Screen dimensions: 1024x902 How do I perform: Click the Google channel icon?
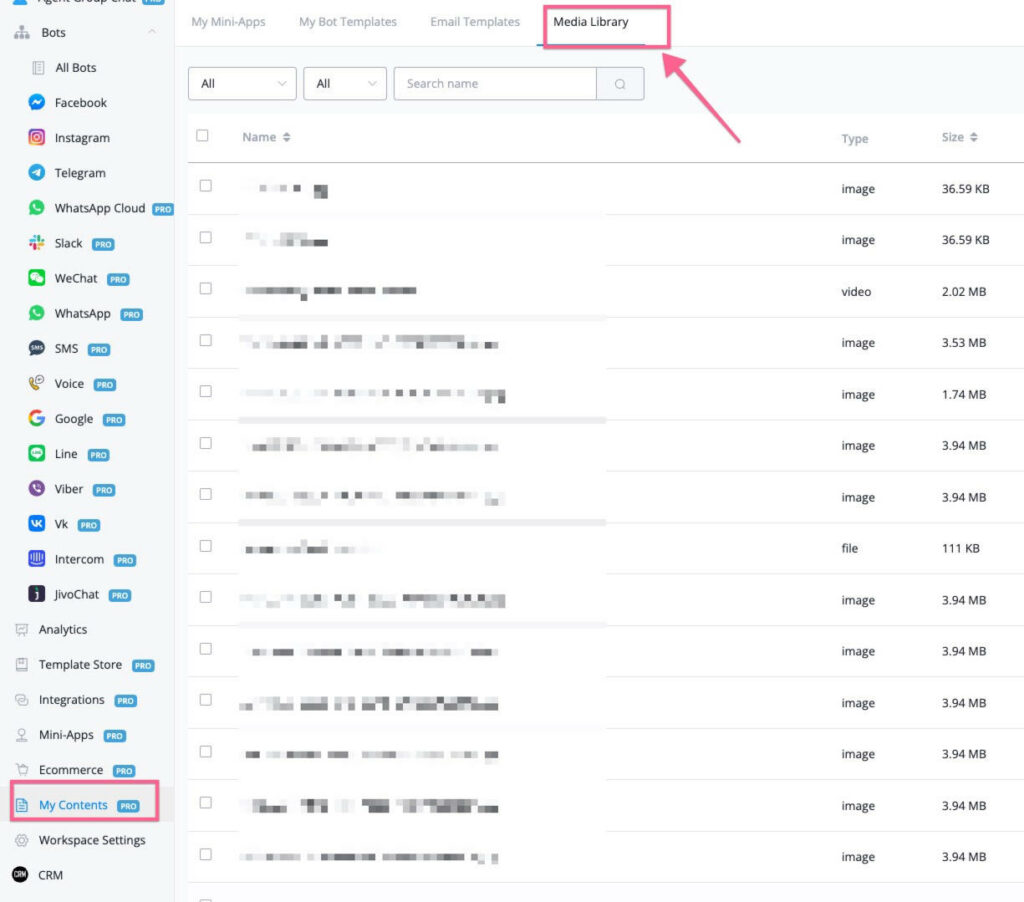37,419
